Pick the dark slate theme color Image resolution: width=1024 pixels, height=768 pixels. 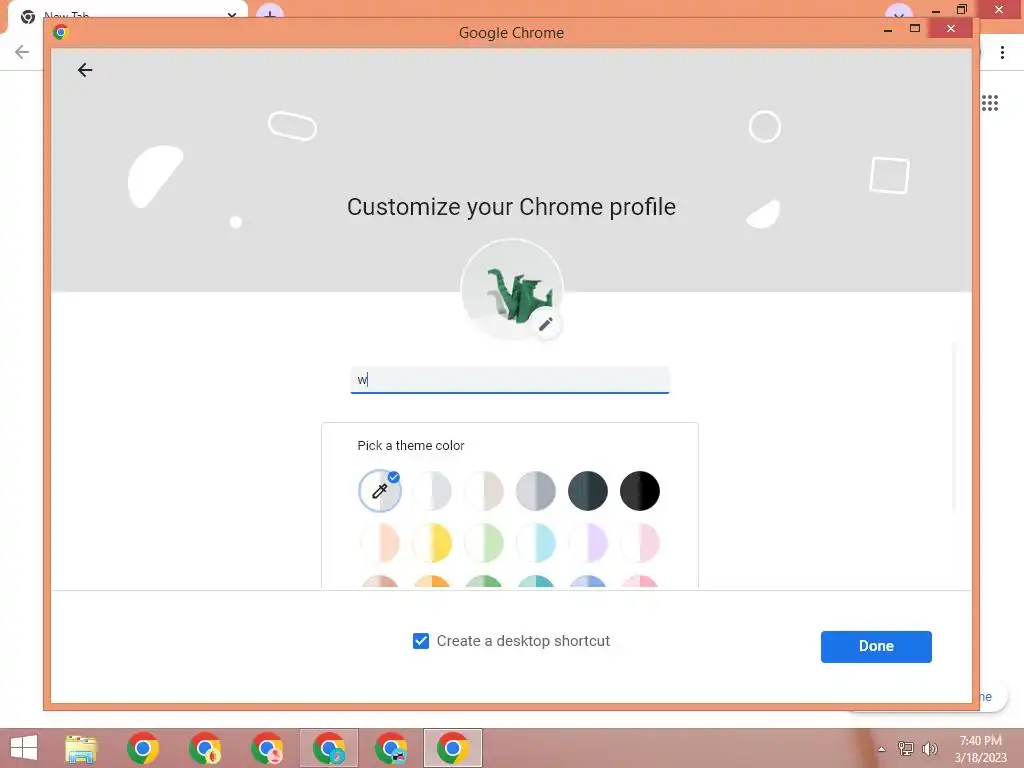tap(588, 491)
